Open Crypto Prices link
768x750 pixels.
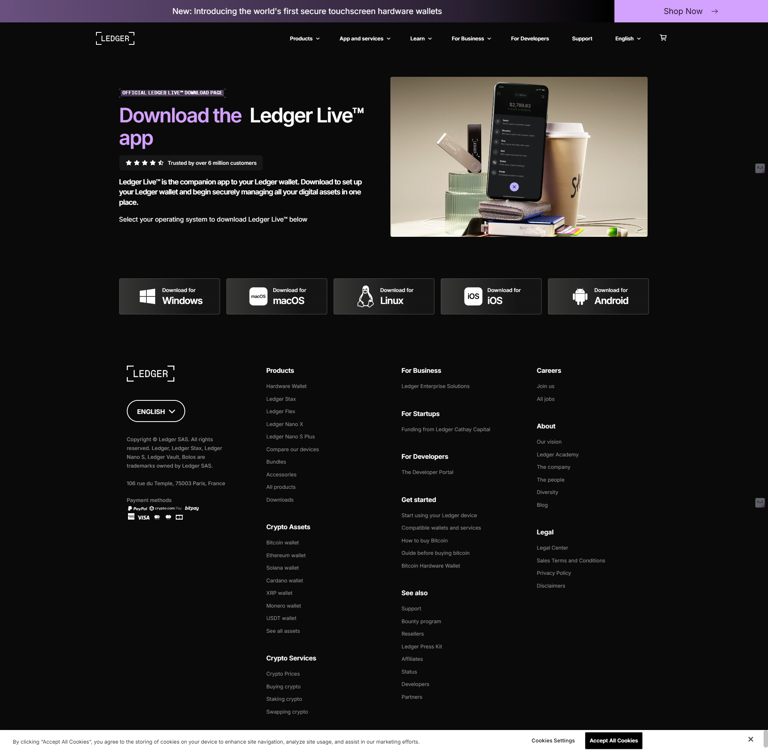pos(283,674)
